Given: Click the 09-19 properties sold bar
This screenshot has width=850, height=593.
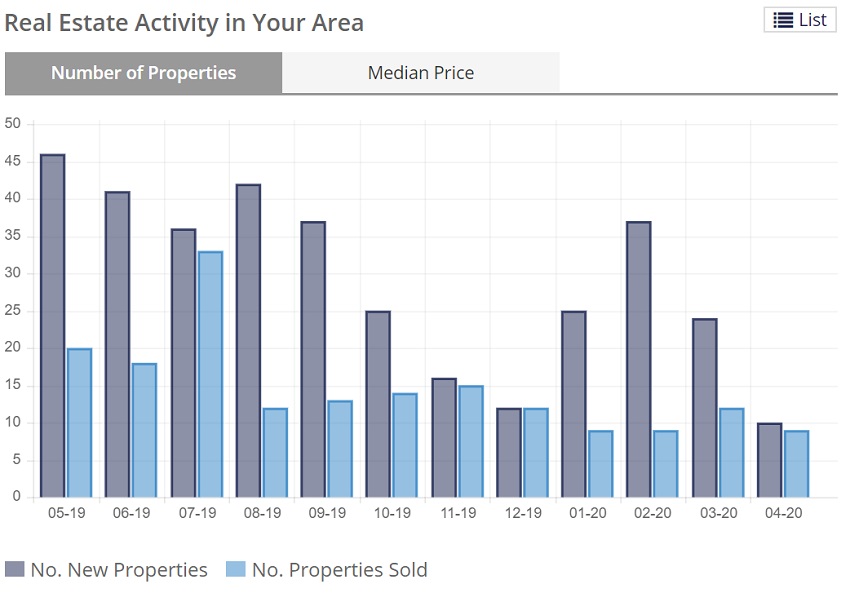Looking at the screenshot, I should pos(340,449).
